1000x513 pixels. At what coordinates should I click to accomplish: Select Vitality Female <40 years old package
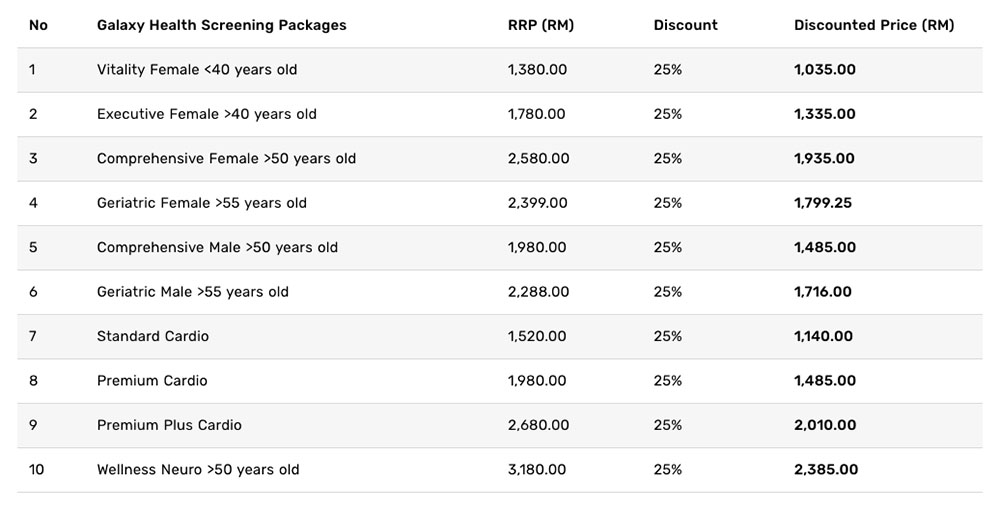point(196,70)
